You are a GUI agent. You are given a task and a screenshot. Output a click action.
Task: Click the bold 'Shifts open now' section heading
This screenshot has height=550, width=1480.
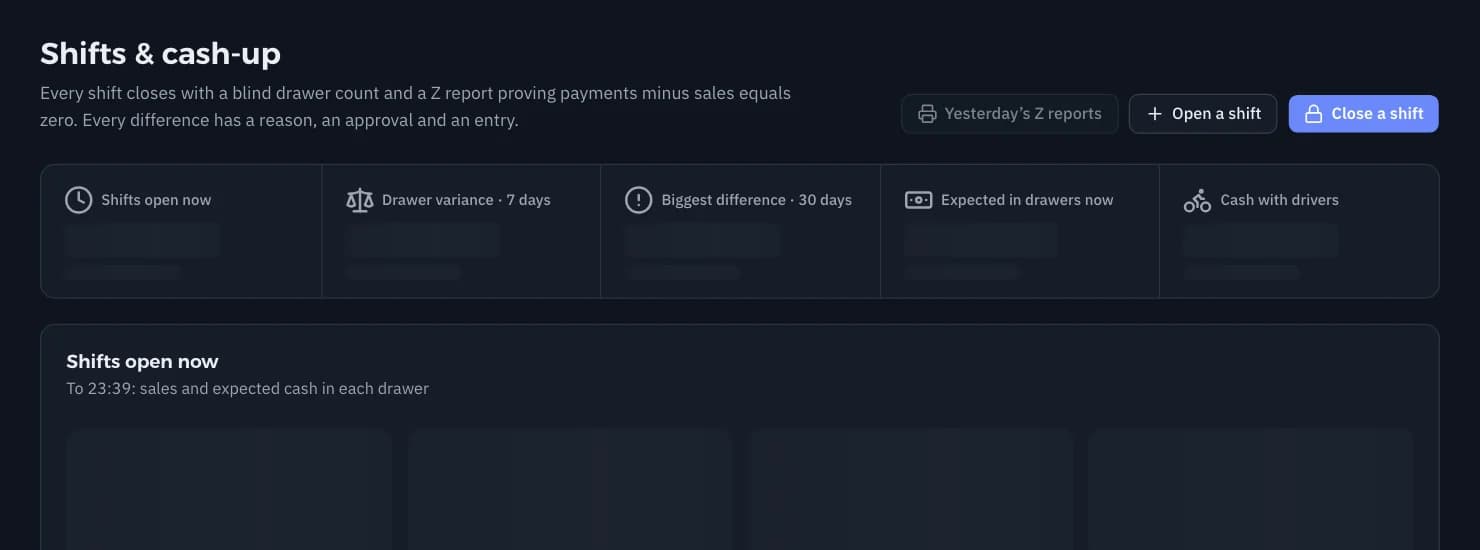tap(142, 361)
